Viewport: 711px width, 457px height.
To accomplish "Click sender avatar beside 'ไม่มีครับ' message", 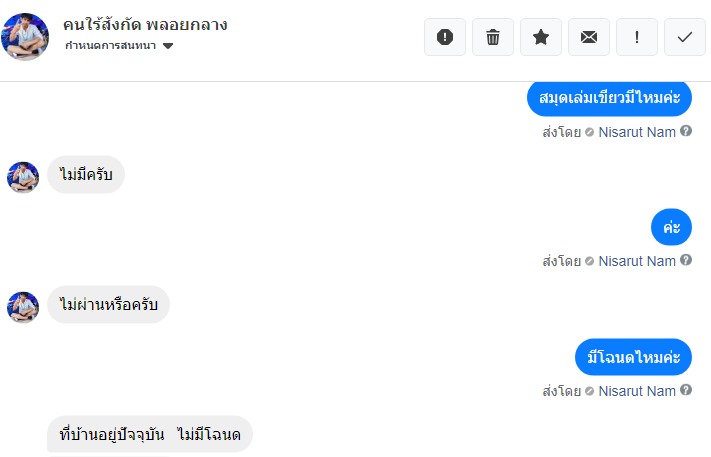I will (x=23, y=177).
